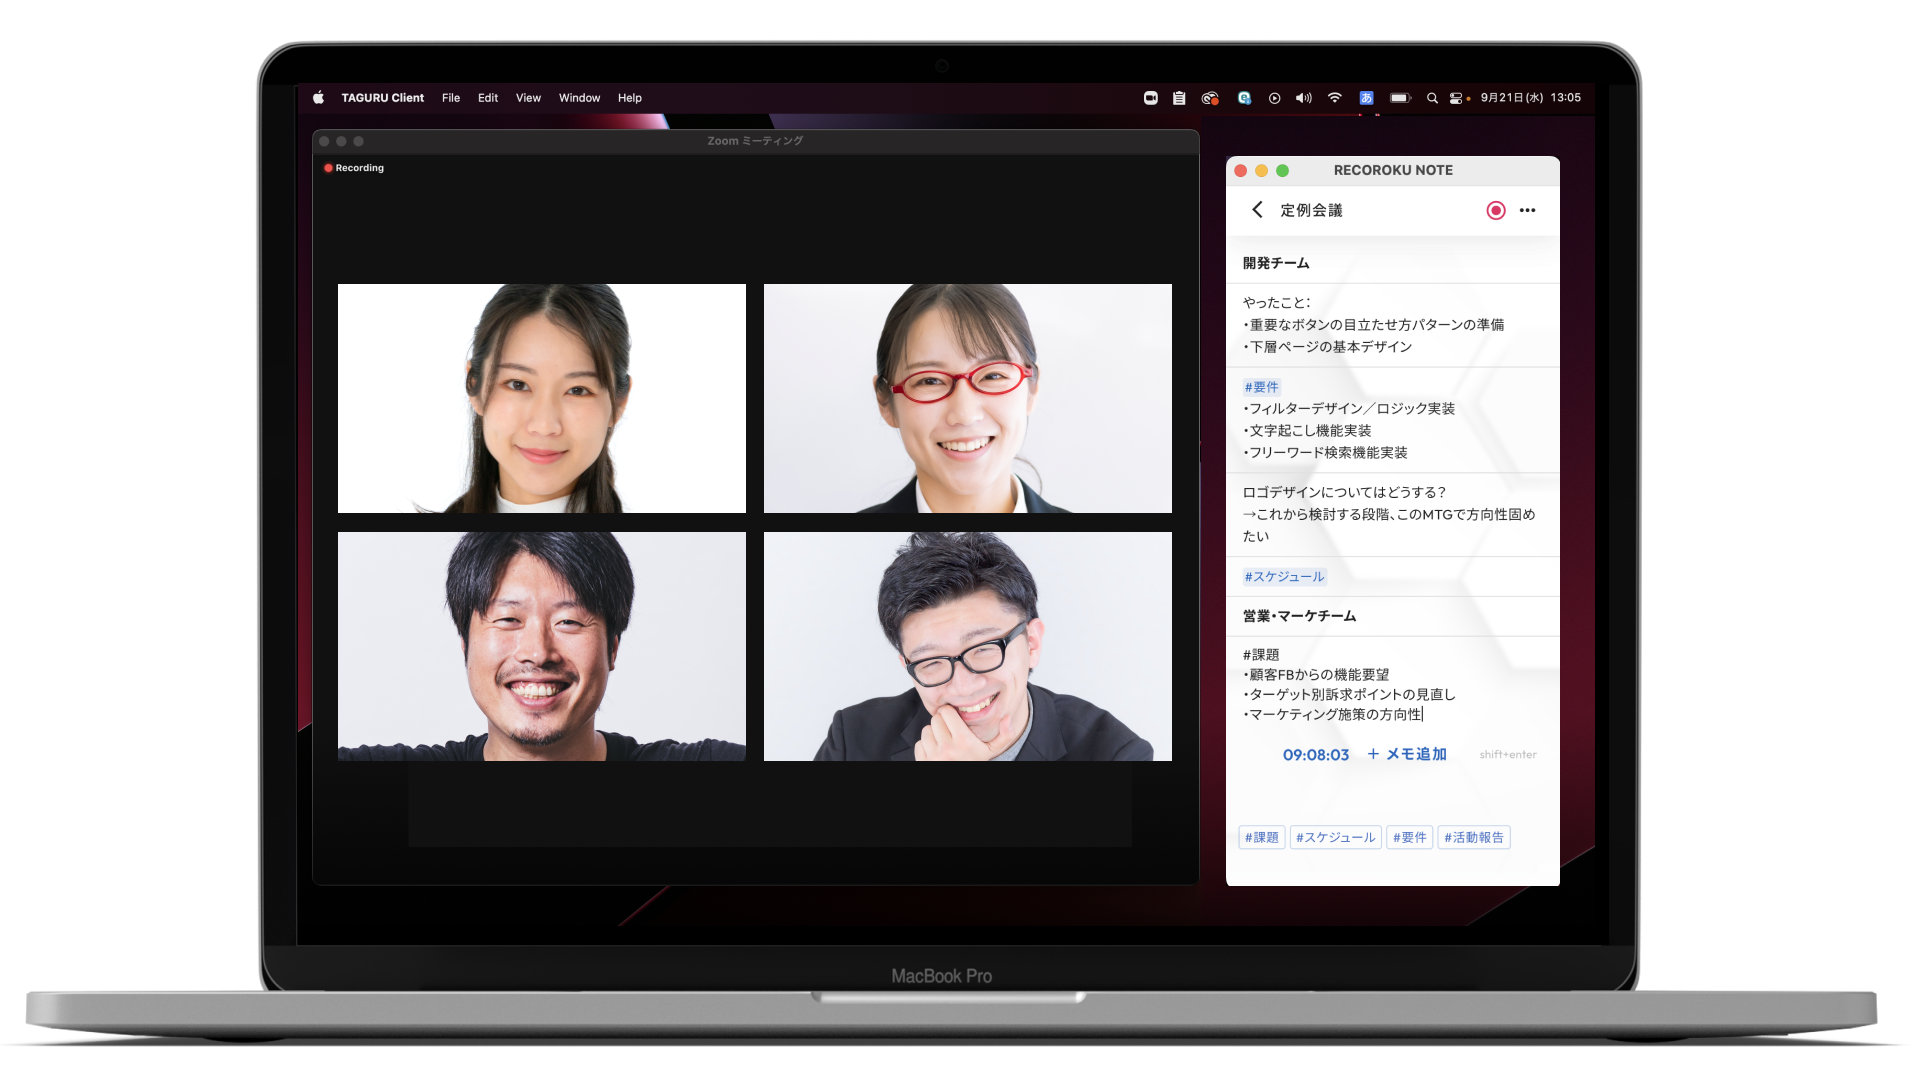The image size is (1920, 1080).
Task: Click the screen recording camera icon in menu bar
Action: (x=1151, y=97)
